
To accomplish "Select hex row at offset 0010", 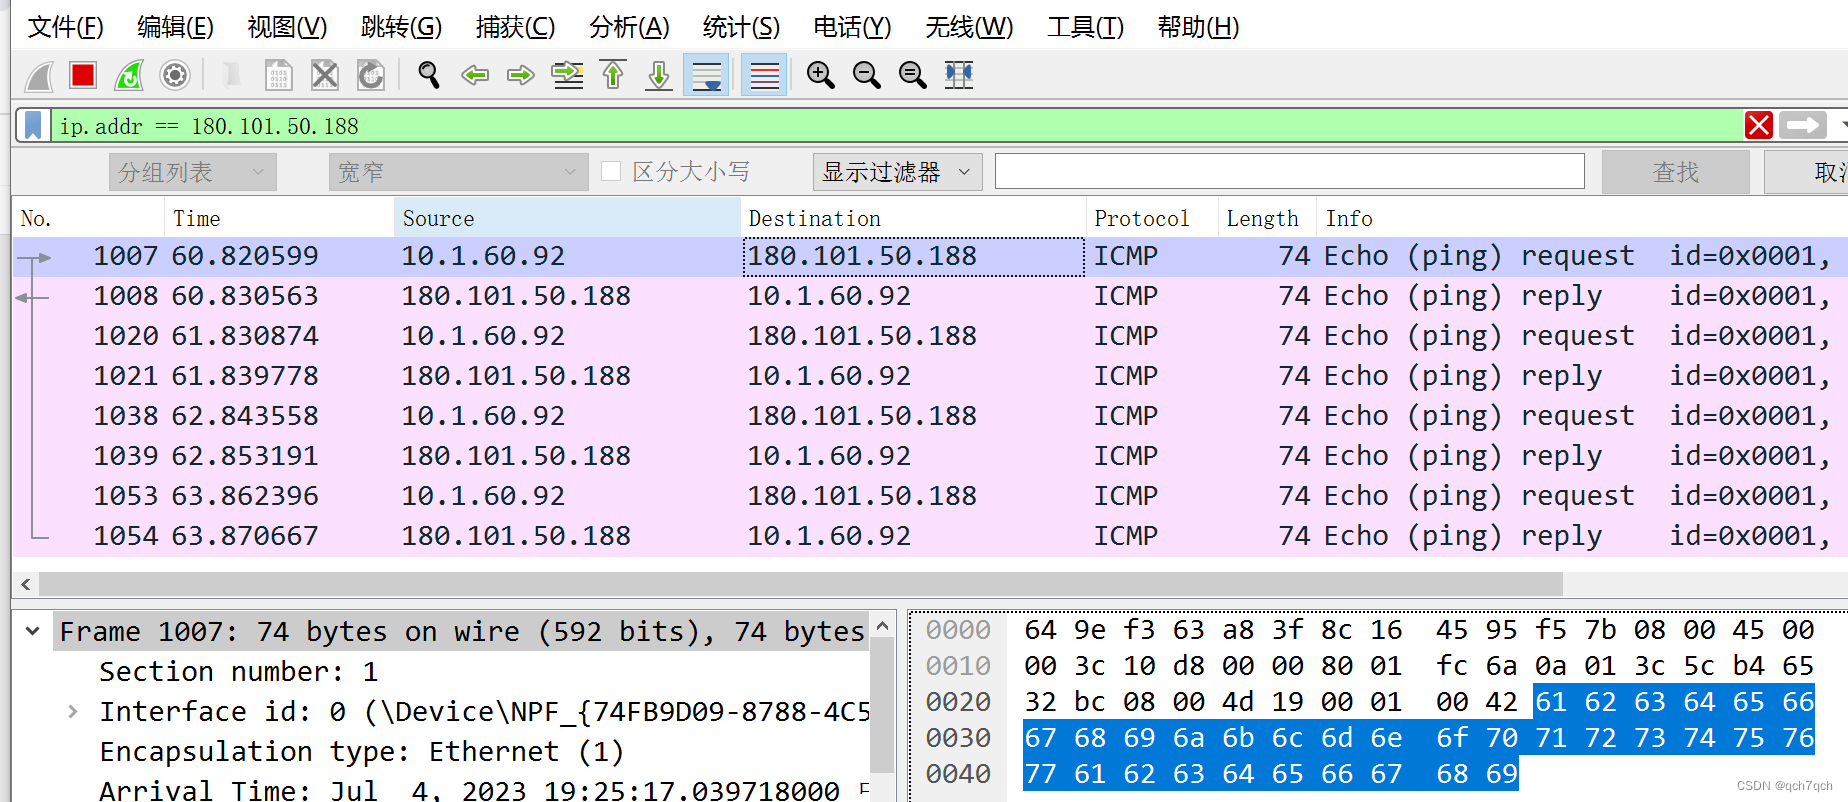I will click(1369, 666).
